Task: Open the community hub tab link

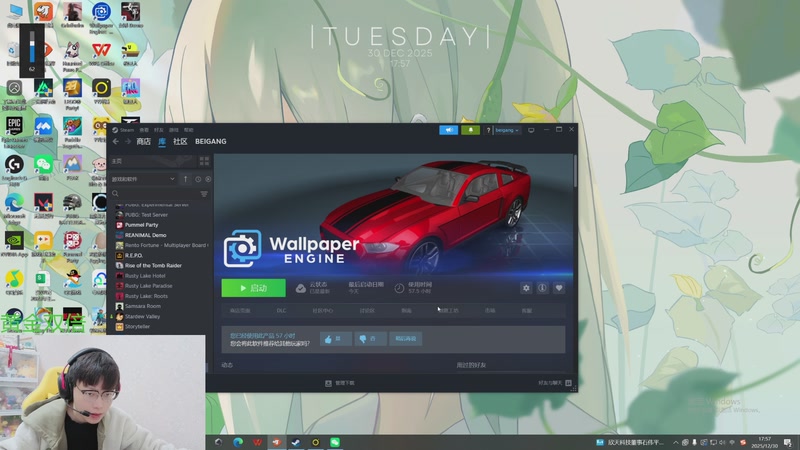Action: tap(322, 311)
